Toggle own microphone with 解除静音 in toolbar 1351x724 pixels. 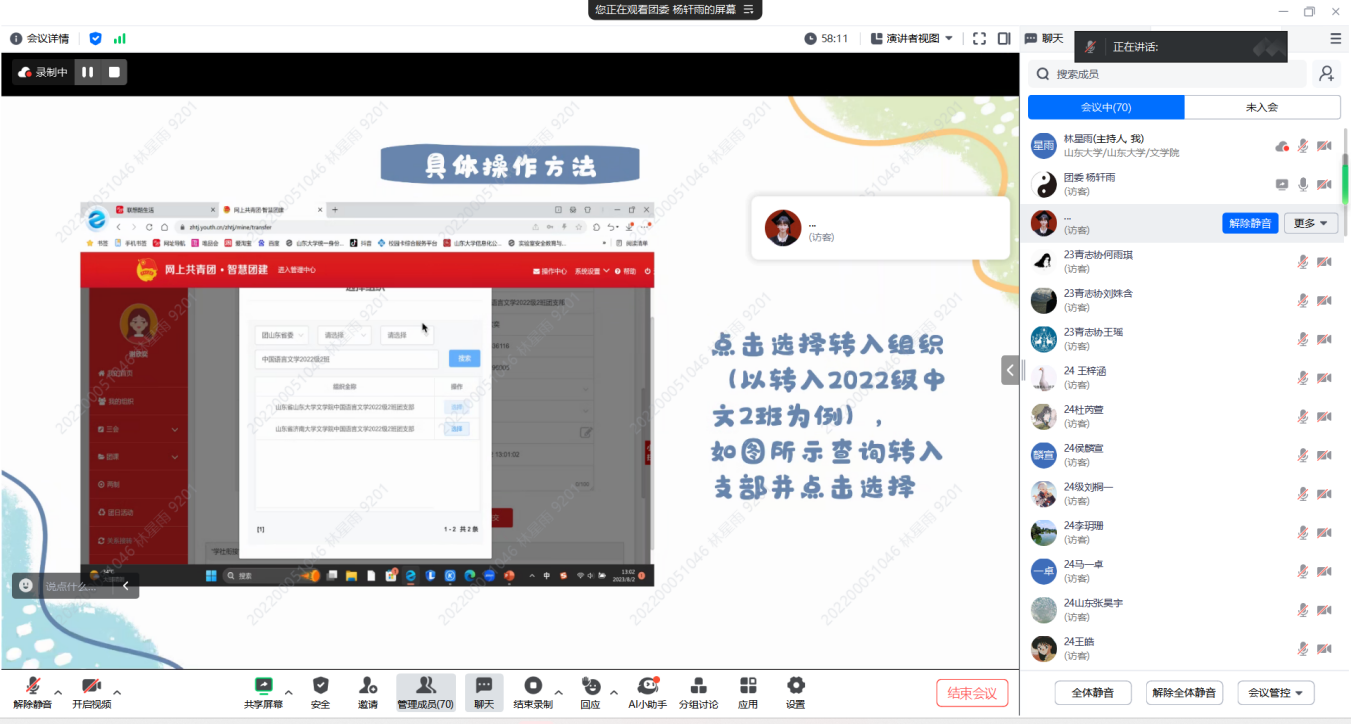[x=33, y=691]
